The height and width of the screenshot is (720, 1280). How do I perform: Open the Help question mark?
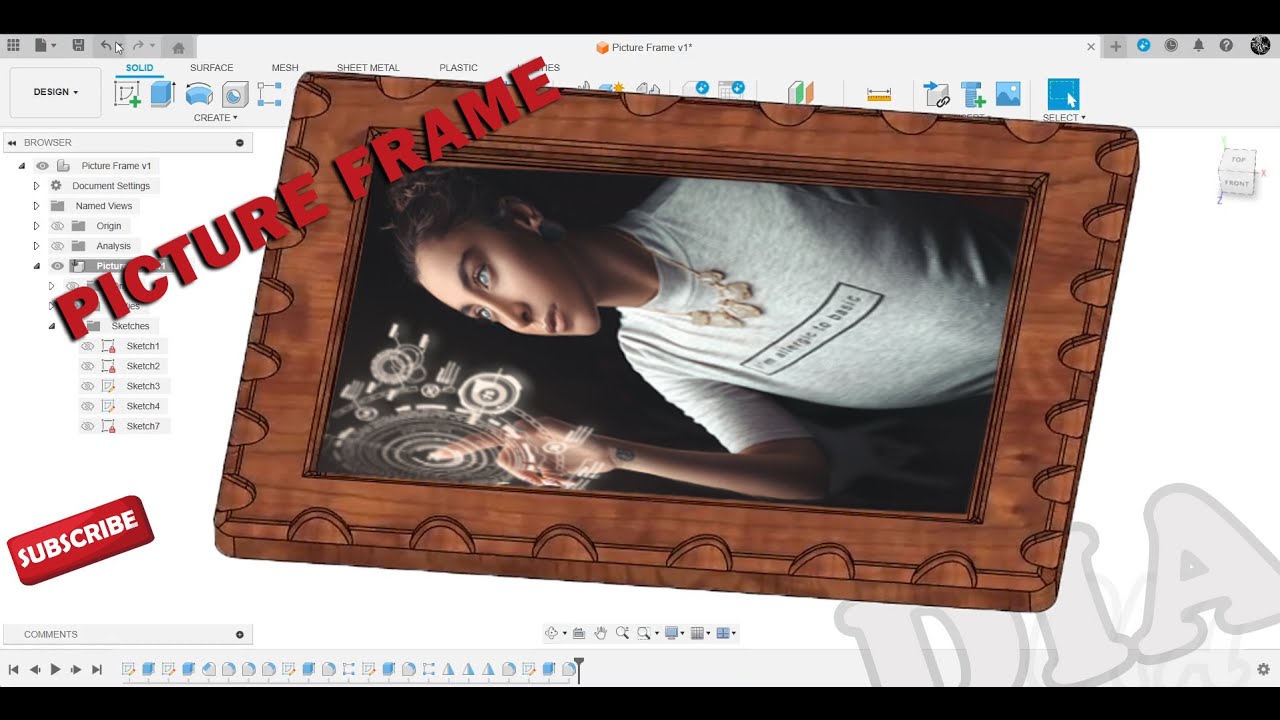(x=1226, y=46)
